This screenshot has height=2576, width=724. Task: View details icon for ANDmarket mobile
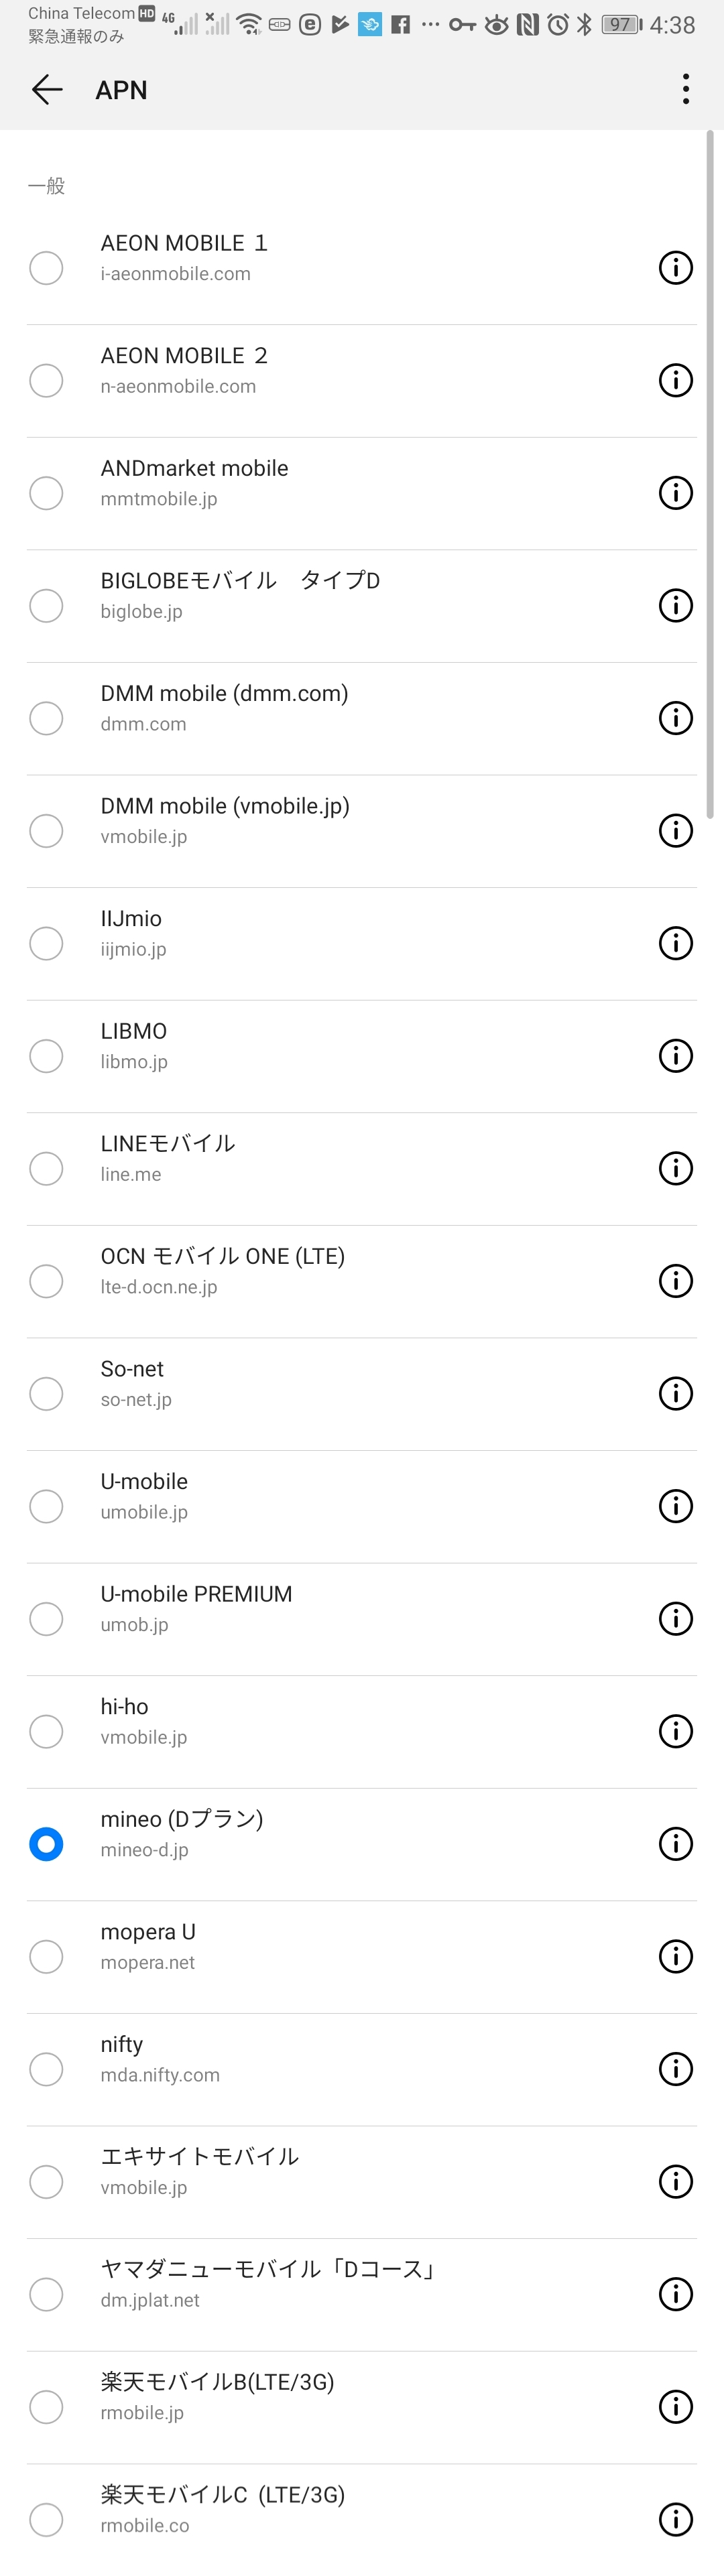click(x=675, y=493)
